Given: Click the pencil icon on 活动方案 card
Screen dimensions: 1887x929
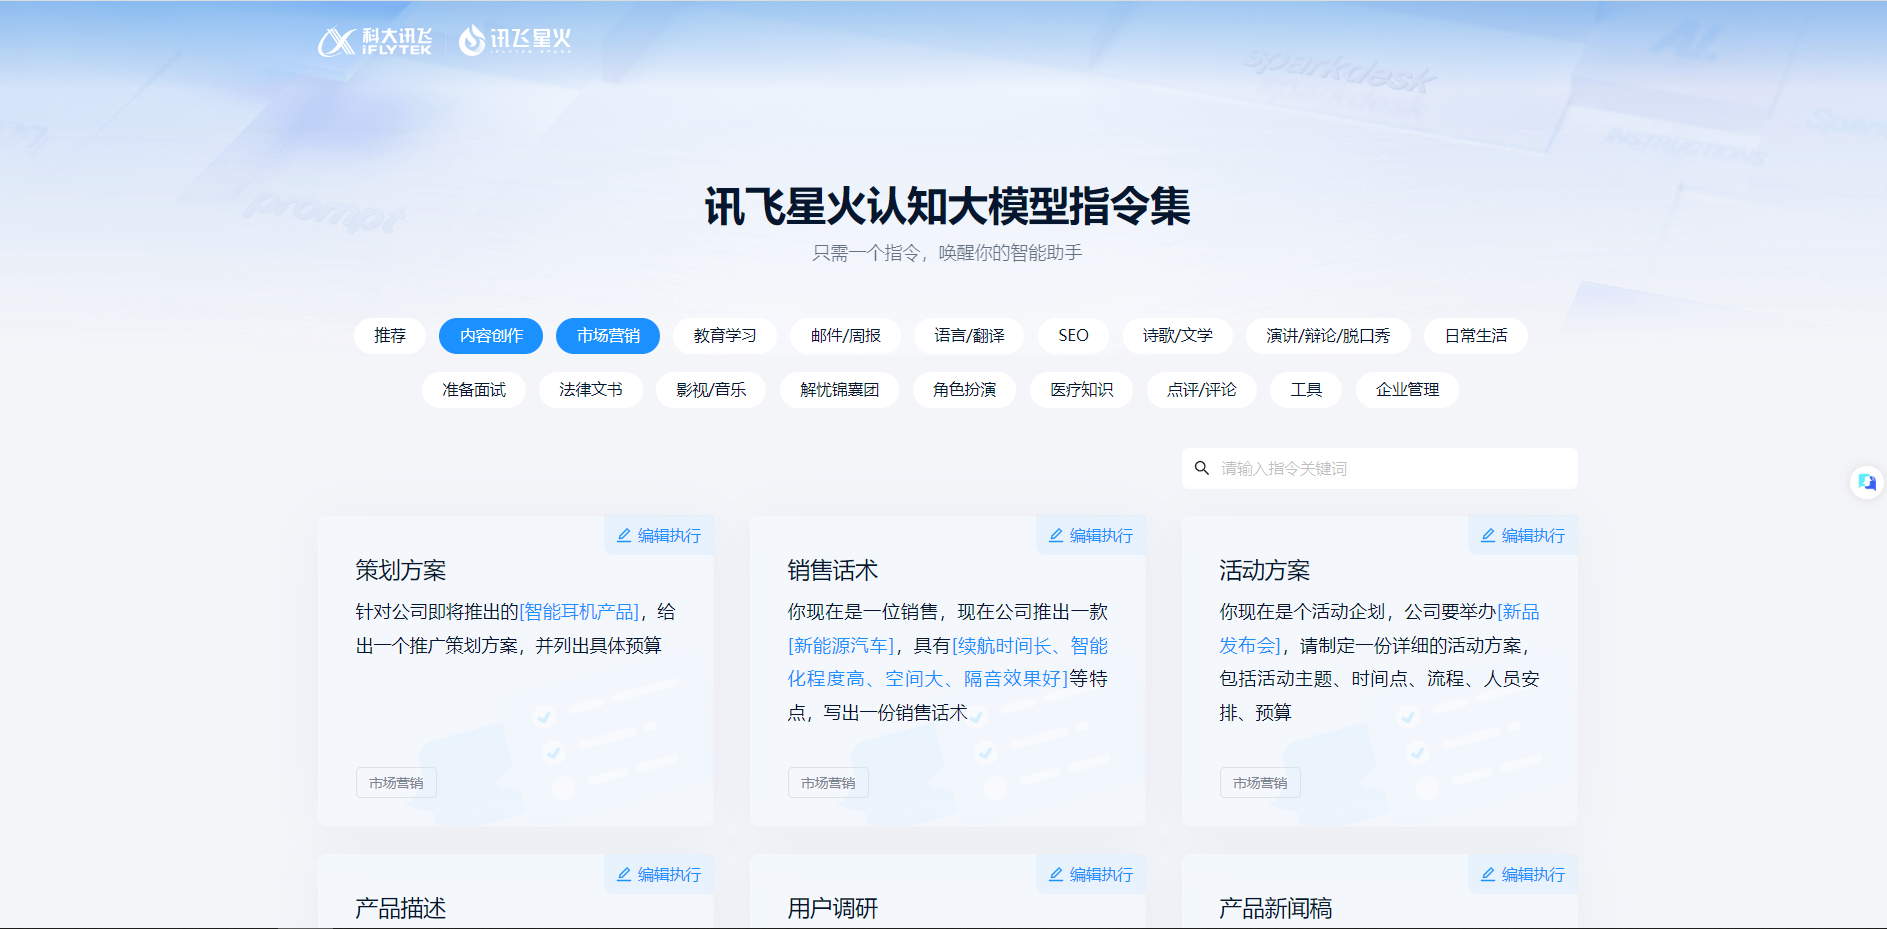Looking at the screenshot, I should (1488, 536).
